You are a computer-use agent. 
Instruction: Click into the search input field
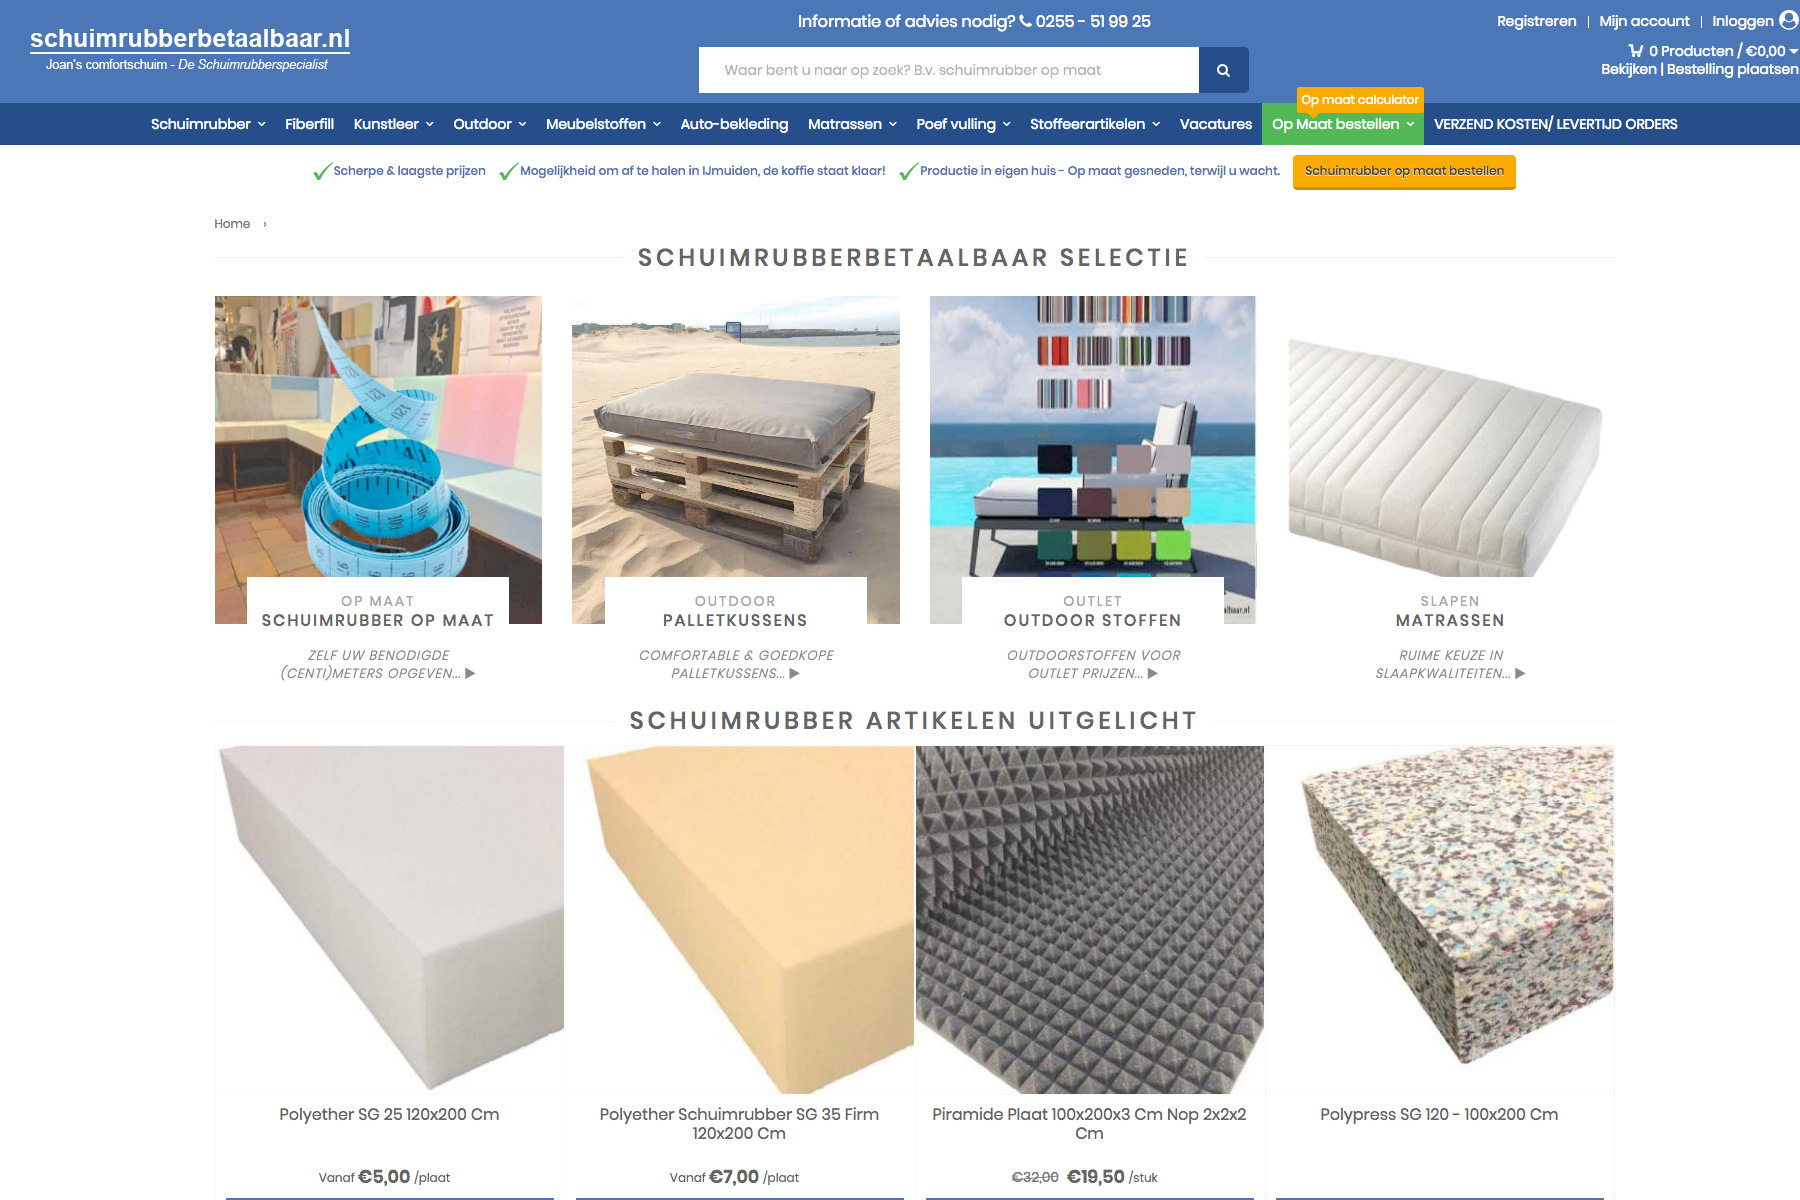pyautogui.click(x=949, y=70)
